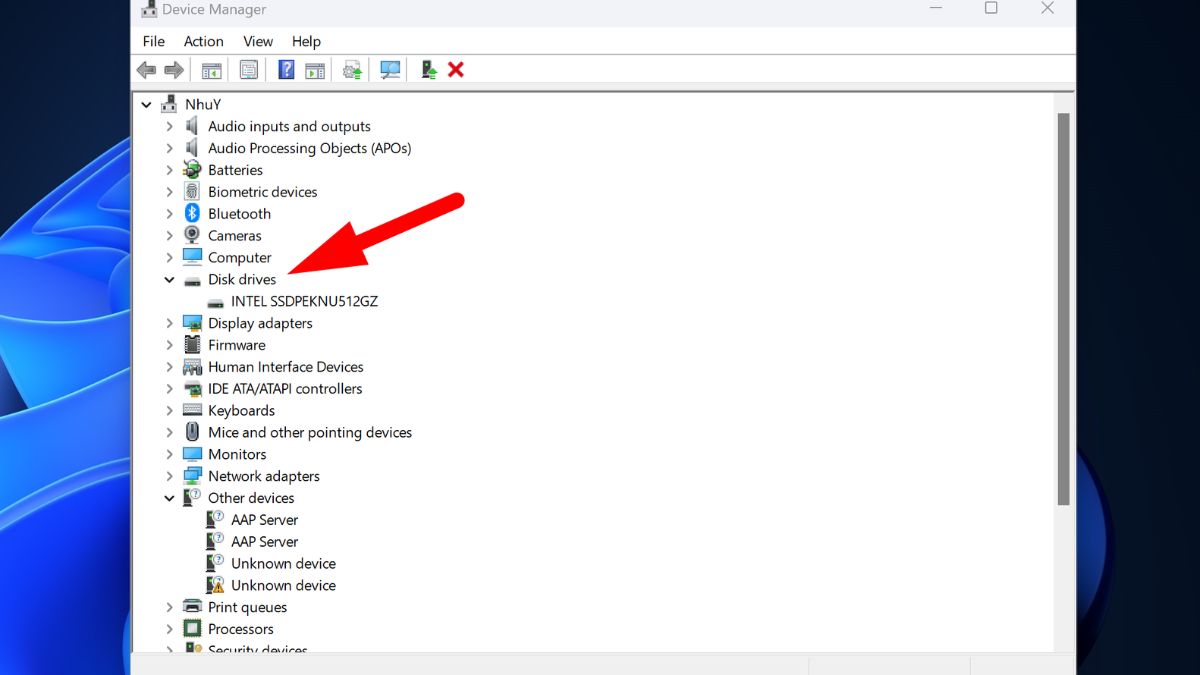Viewport: 1200px width, 675px height.
Task: Click the gear with green arrow toolbar icon
Action: 352,70
